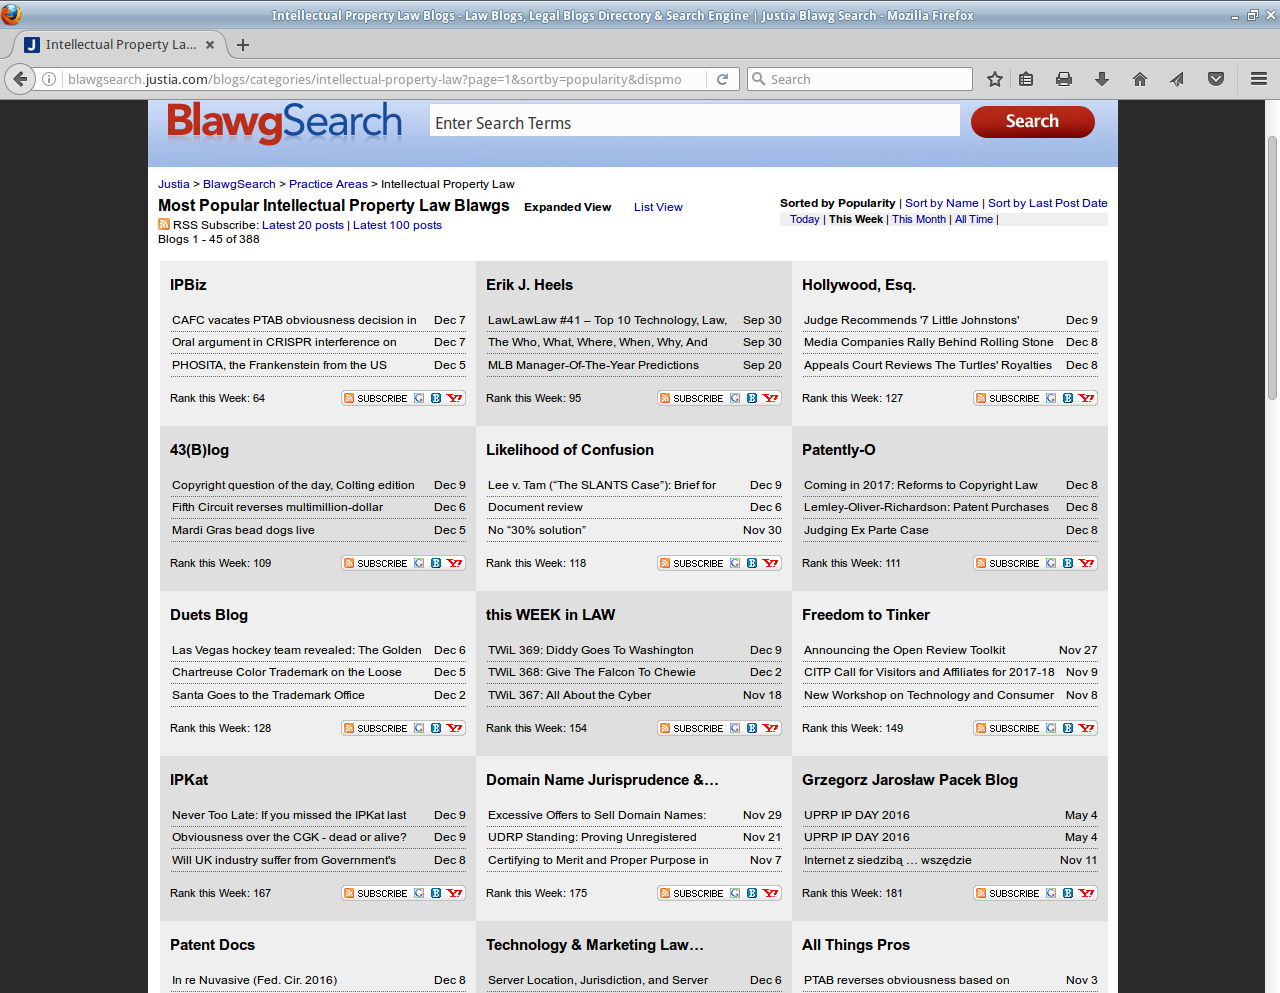The image size is (1280, 993).
Task: Subscribe to this WEEK in LAW via Yahoo
Action: (771, 728)
